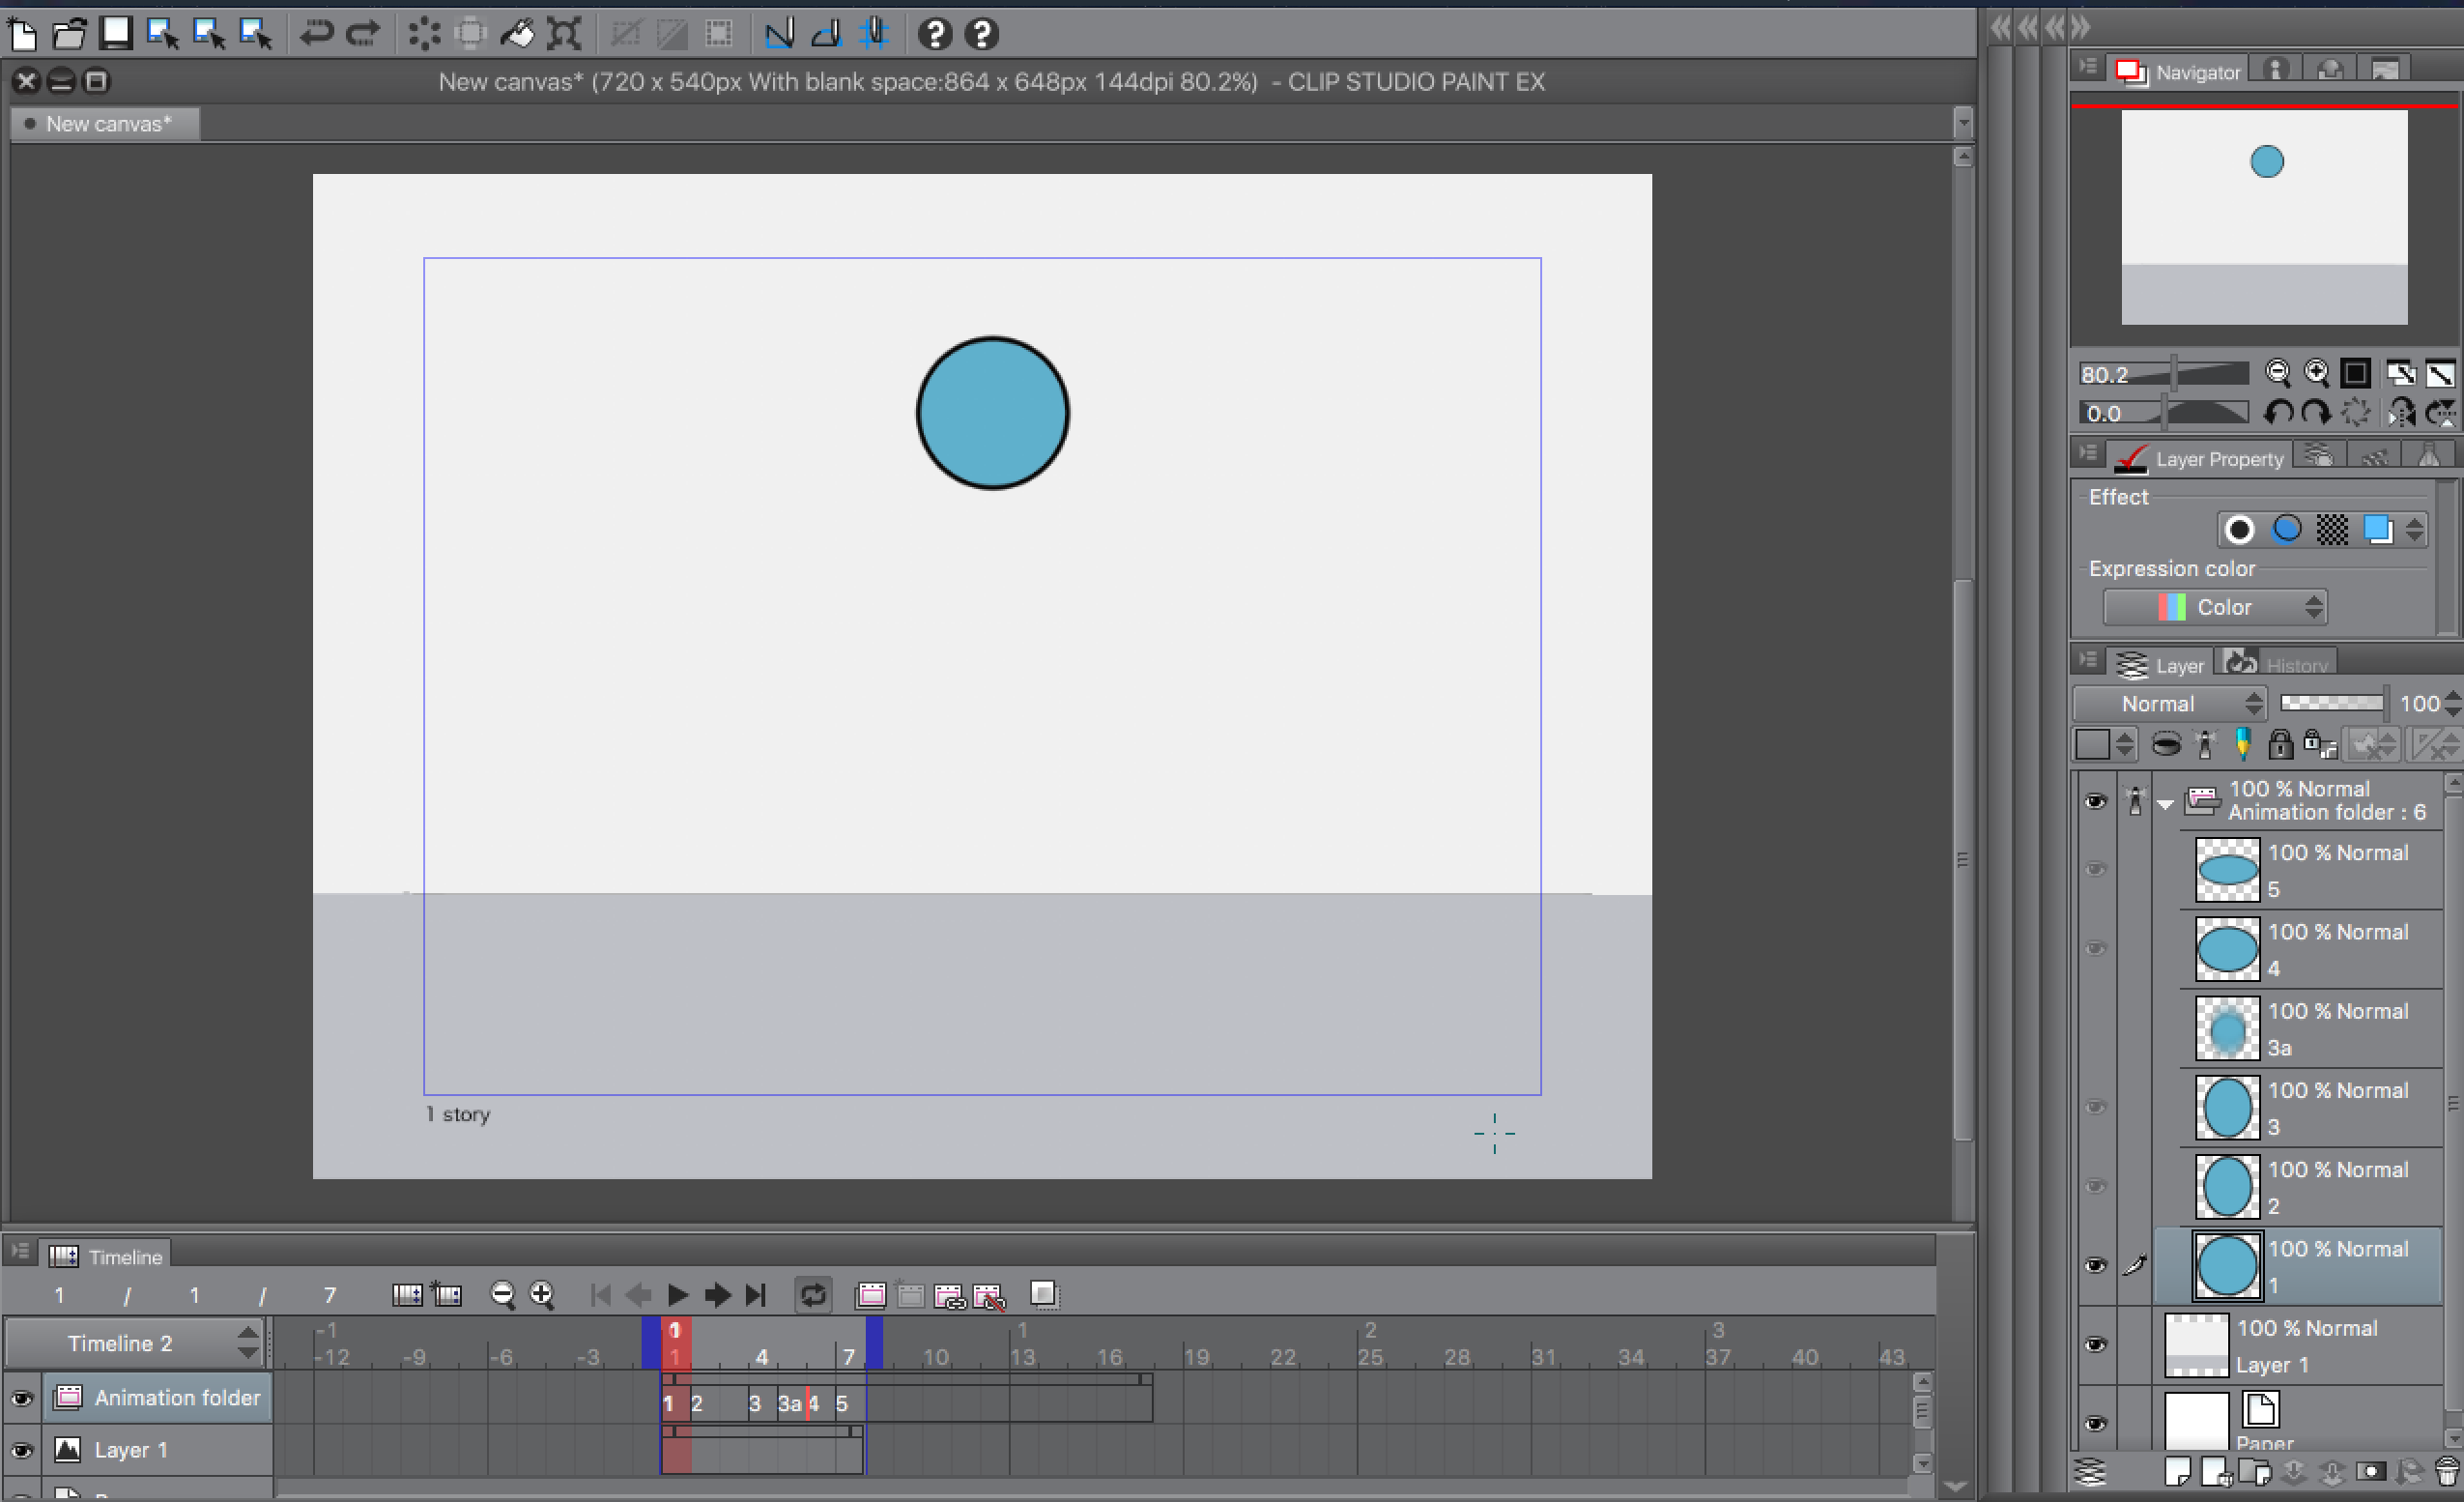Screen dimensions: 2464x1502
Task: Toggle visibility of cel 3a layer
Action: coord(2097,1028)
